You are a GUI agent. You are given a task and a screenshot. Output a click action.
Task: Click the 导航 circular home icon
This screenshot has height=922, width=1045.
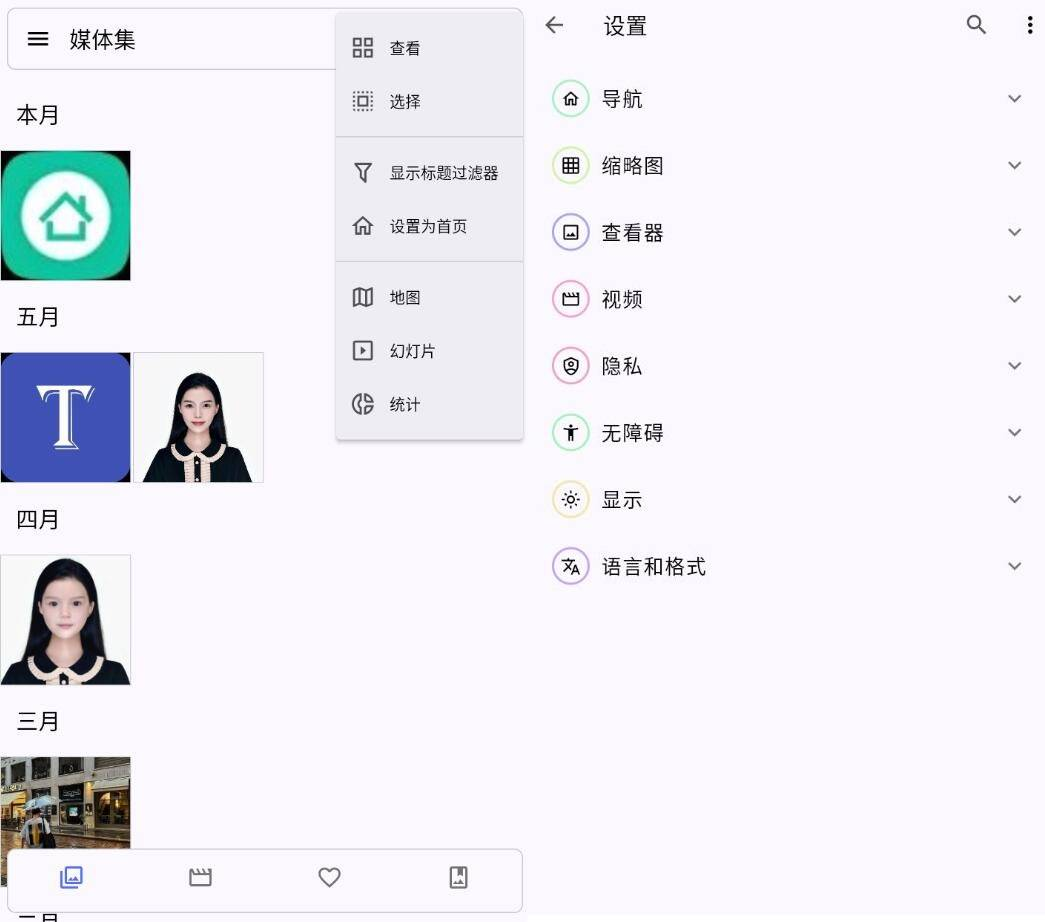coord(570,98)
